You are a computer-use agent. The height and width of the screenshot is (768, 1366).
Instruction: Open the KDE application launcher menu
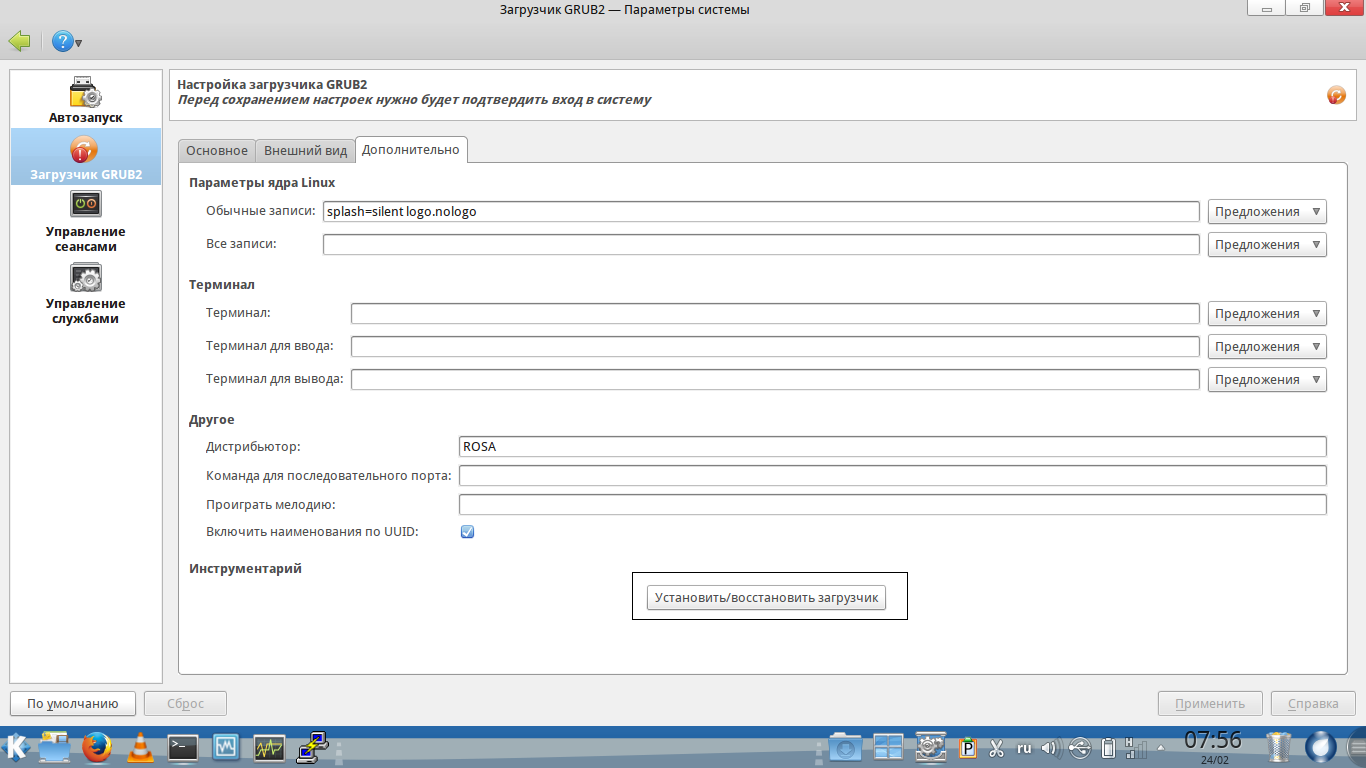click(x=17, y=747)
